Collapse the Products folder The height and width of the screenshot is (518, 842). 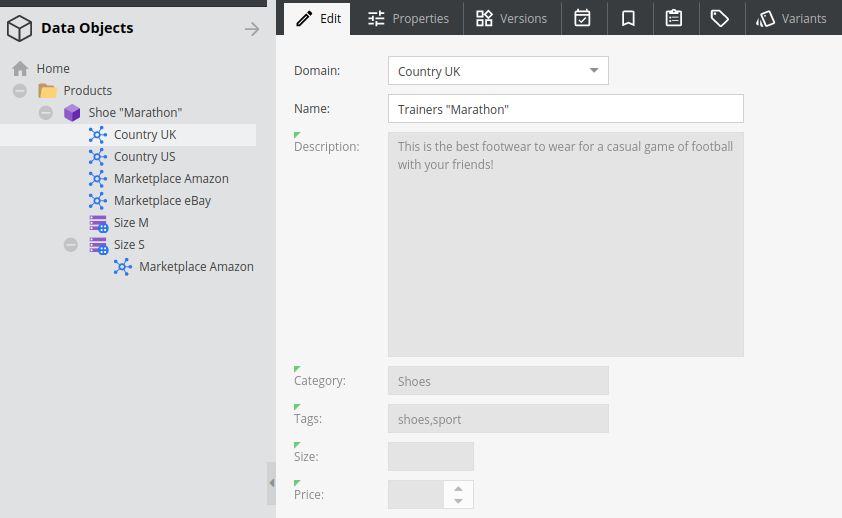click(x=20, y=91)
